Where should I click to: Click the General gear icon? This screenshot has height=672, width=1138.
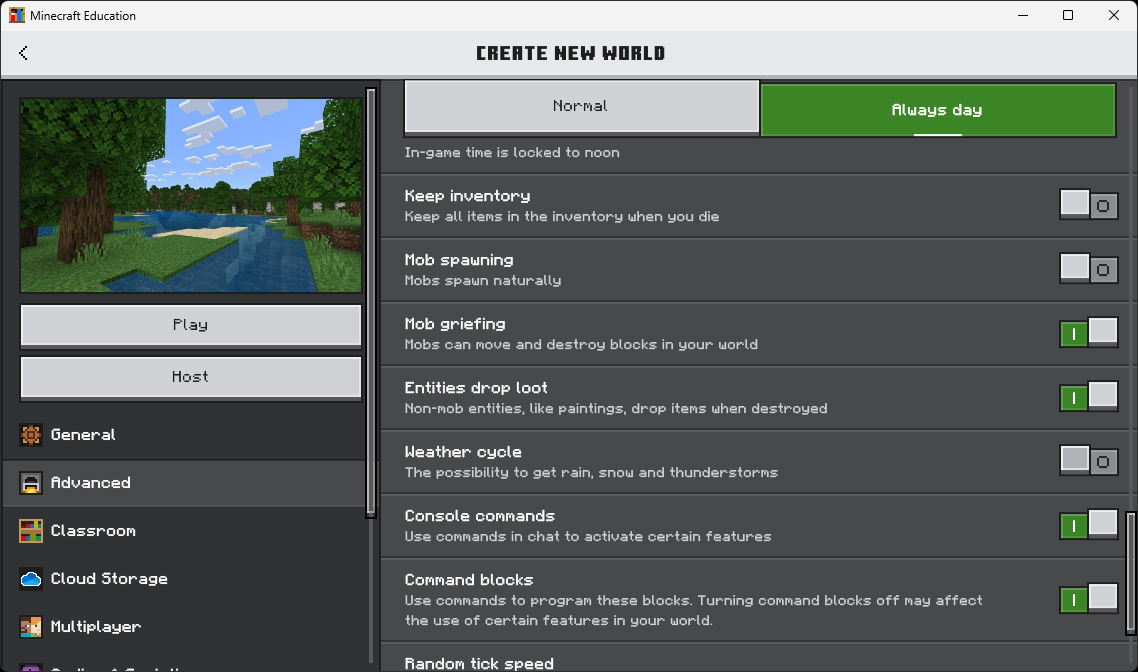30,435
